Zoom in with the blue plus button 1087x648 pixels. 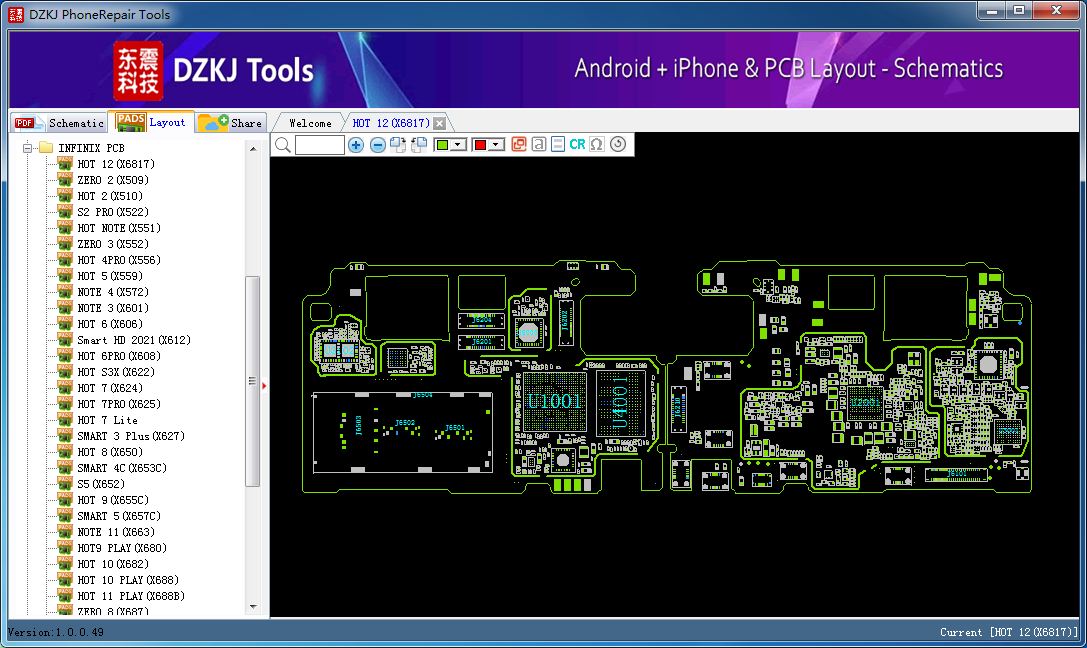click(356, 144)
